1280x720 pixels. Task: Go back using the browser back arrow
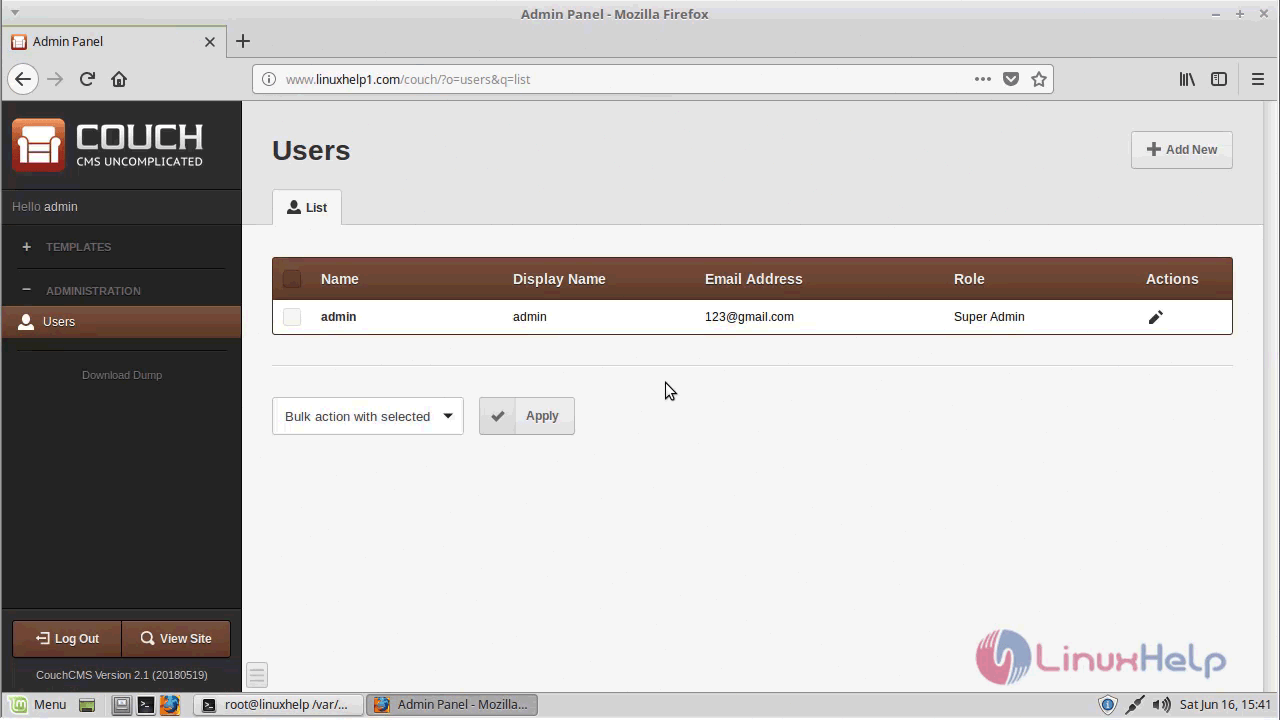[x=23, y=79]
